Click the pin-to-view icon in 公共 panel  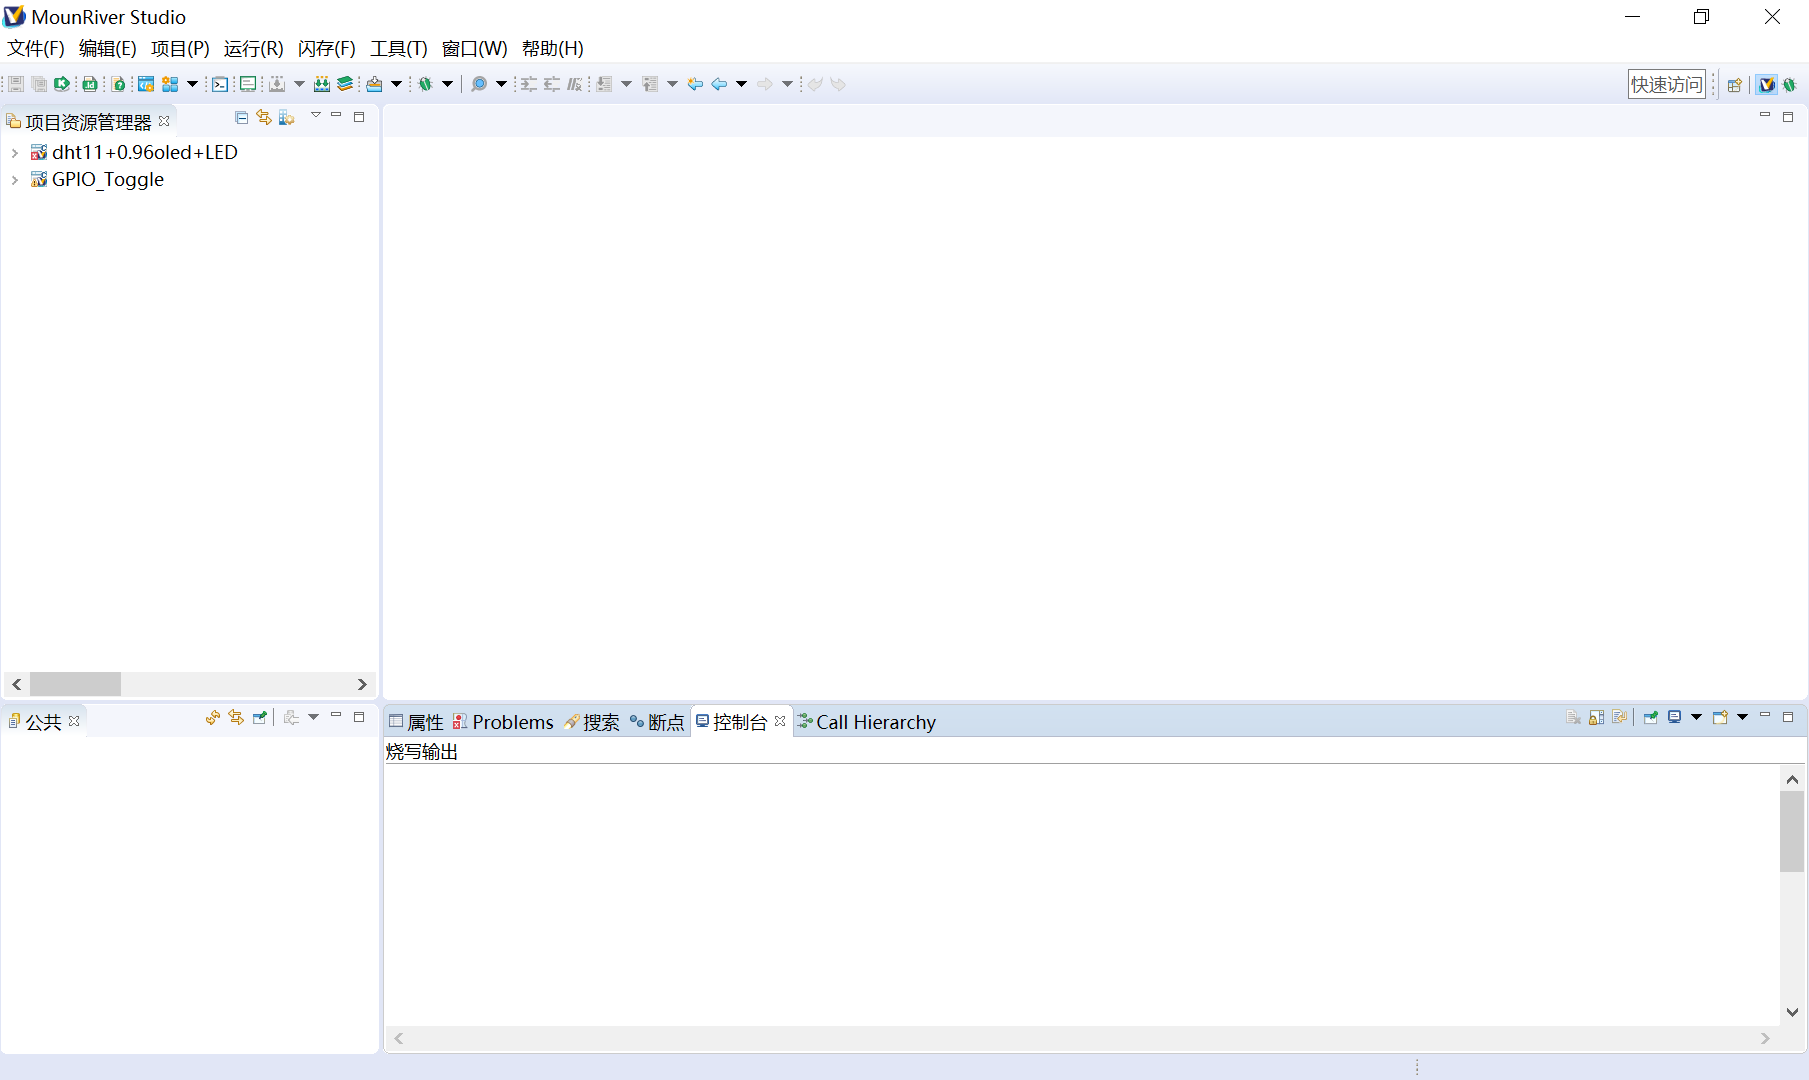260,717
